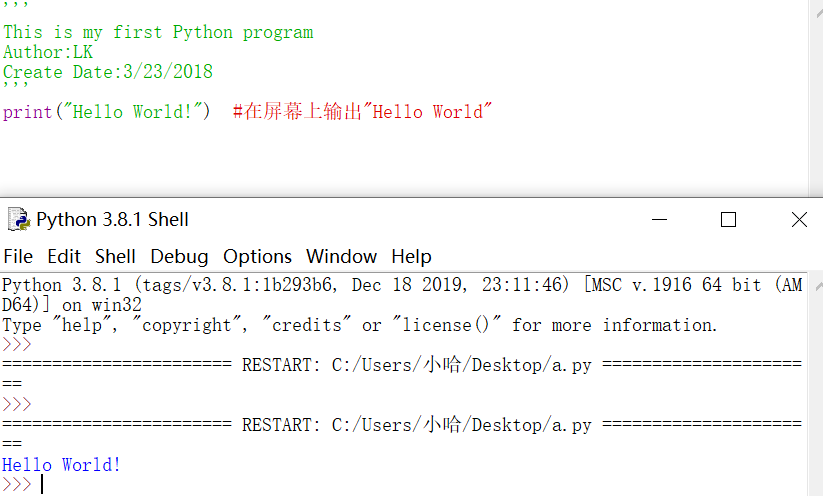This screenshot has width=823, height=496.
Task: Click the "This is my first Python program" line
Action: click(158, 32)
